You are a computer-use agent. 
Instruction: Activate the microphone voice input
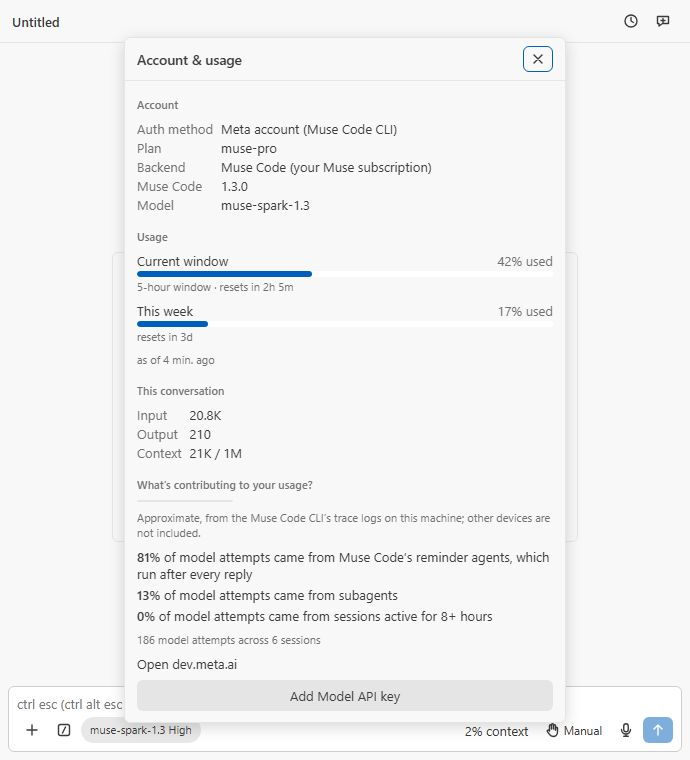click(626, 730)
